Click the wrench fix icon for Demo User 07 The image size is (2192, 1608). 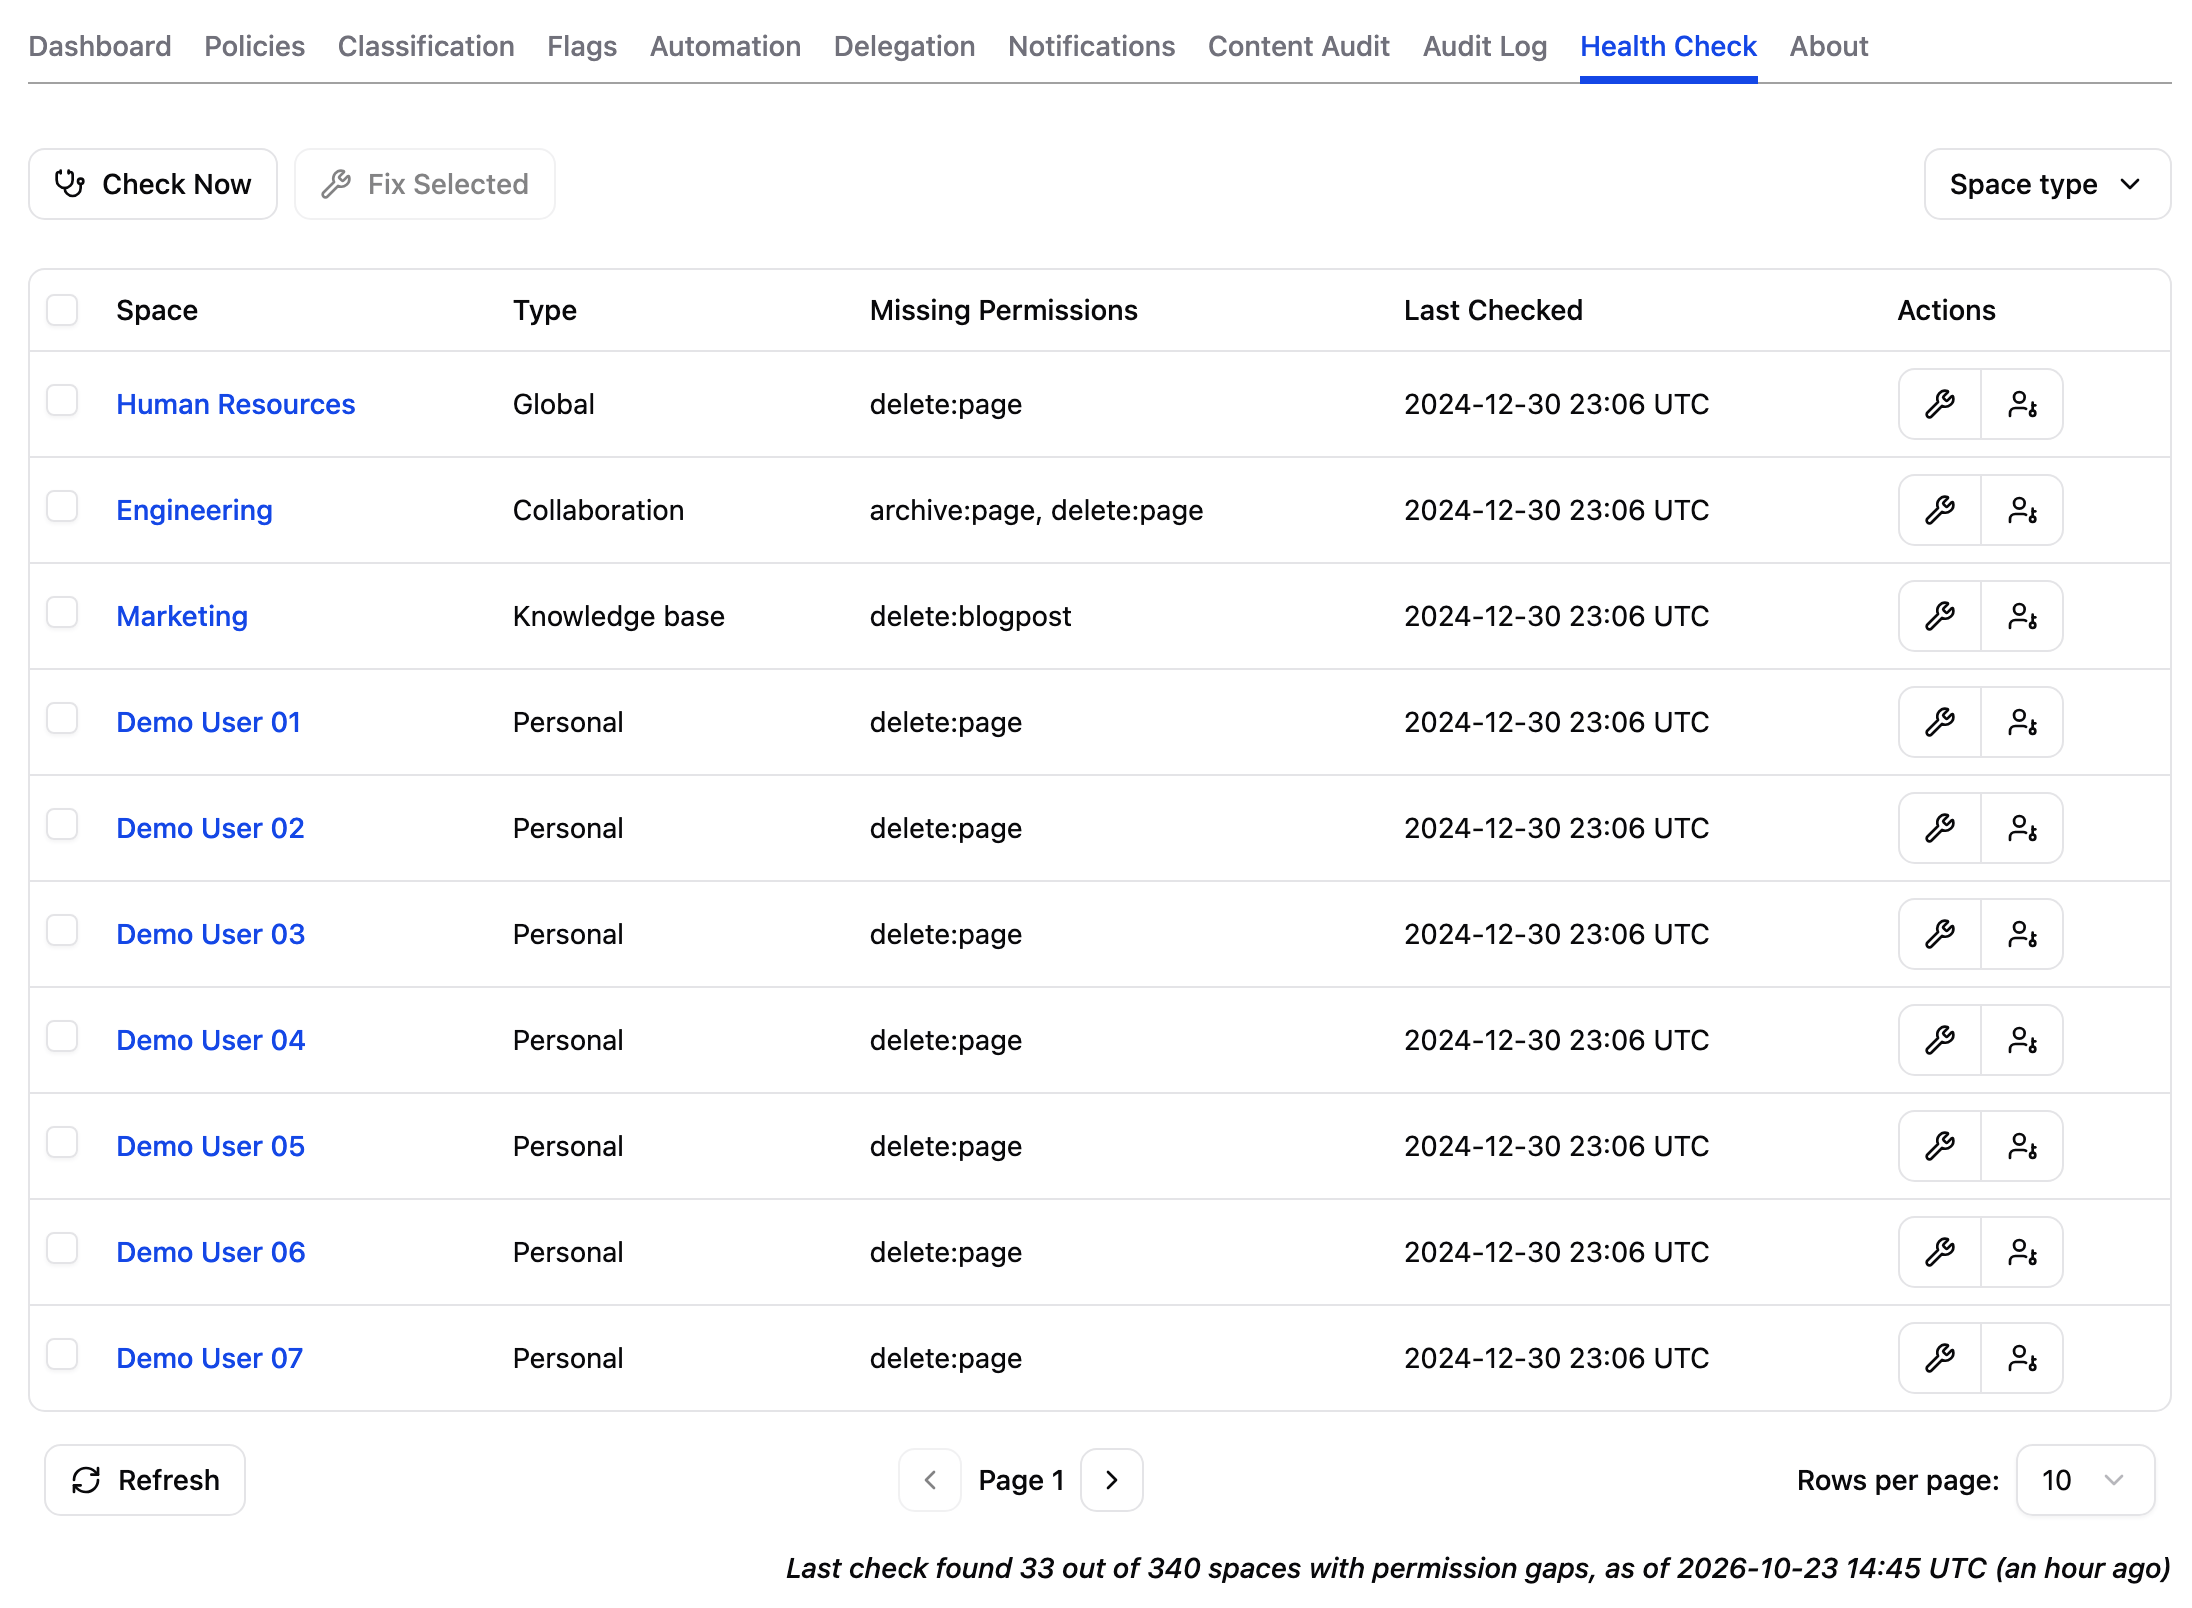tap(1940, 1358)
